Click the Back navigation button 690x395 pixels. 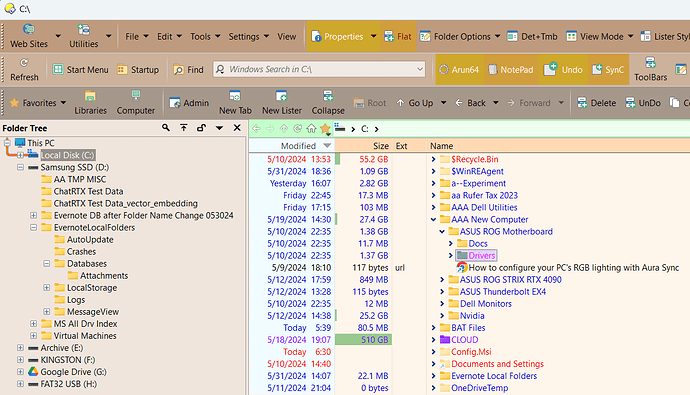pos(470,103)
